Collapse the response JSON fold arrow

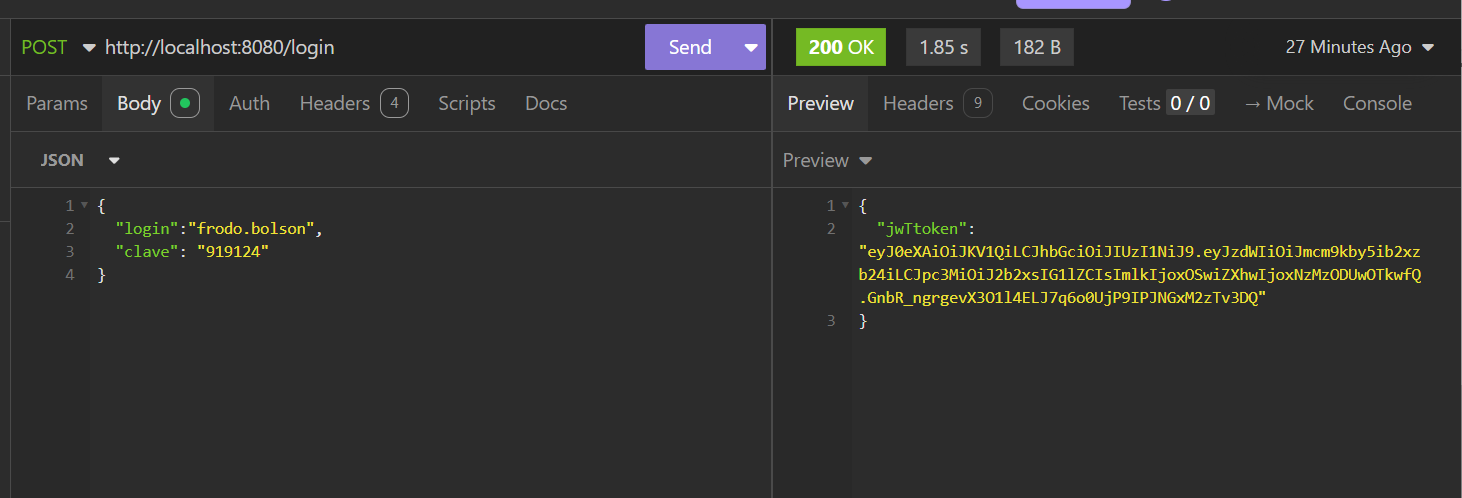point(845,206)
